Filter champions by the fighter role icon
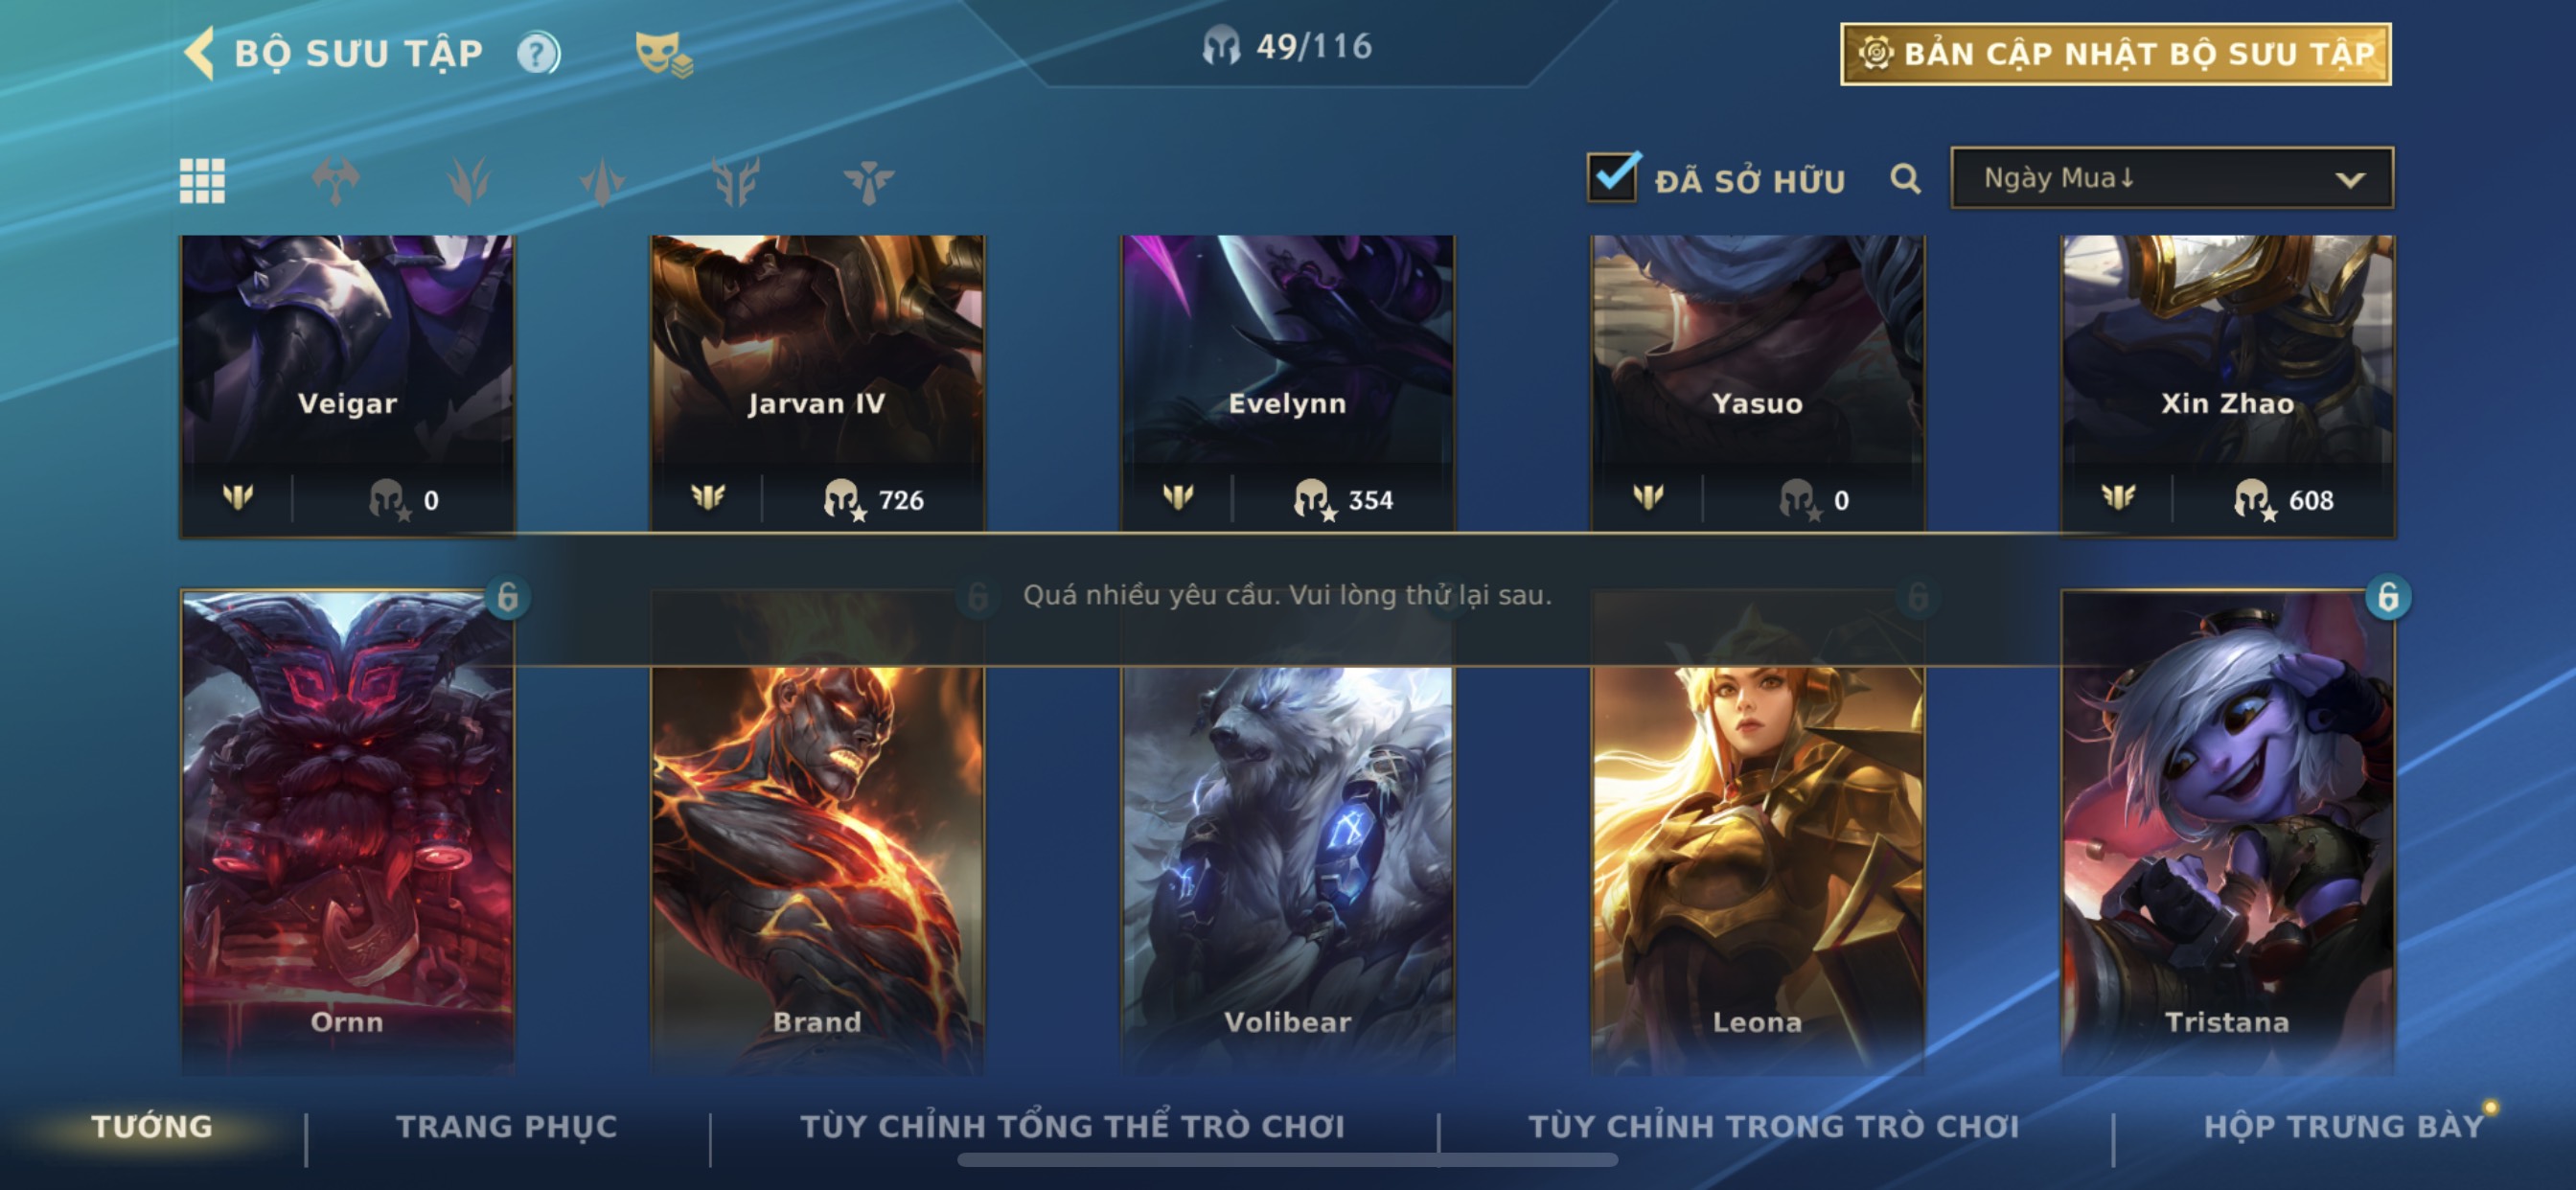This screenshot has height=1190, width=2576. (335, 181)
